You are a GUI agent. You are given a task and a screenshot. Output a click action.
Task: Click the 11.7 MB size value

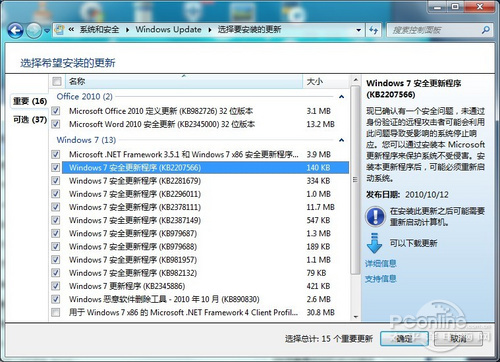coord(320,207)
